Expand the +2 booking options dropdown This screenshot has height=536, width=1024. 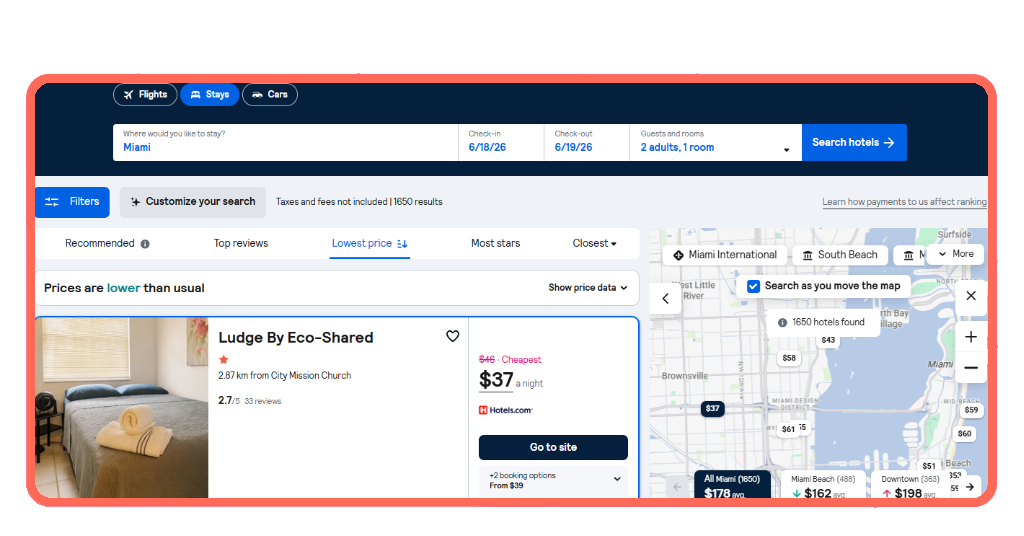click(x=553, y=481)
